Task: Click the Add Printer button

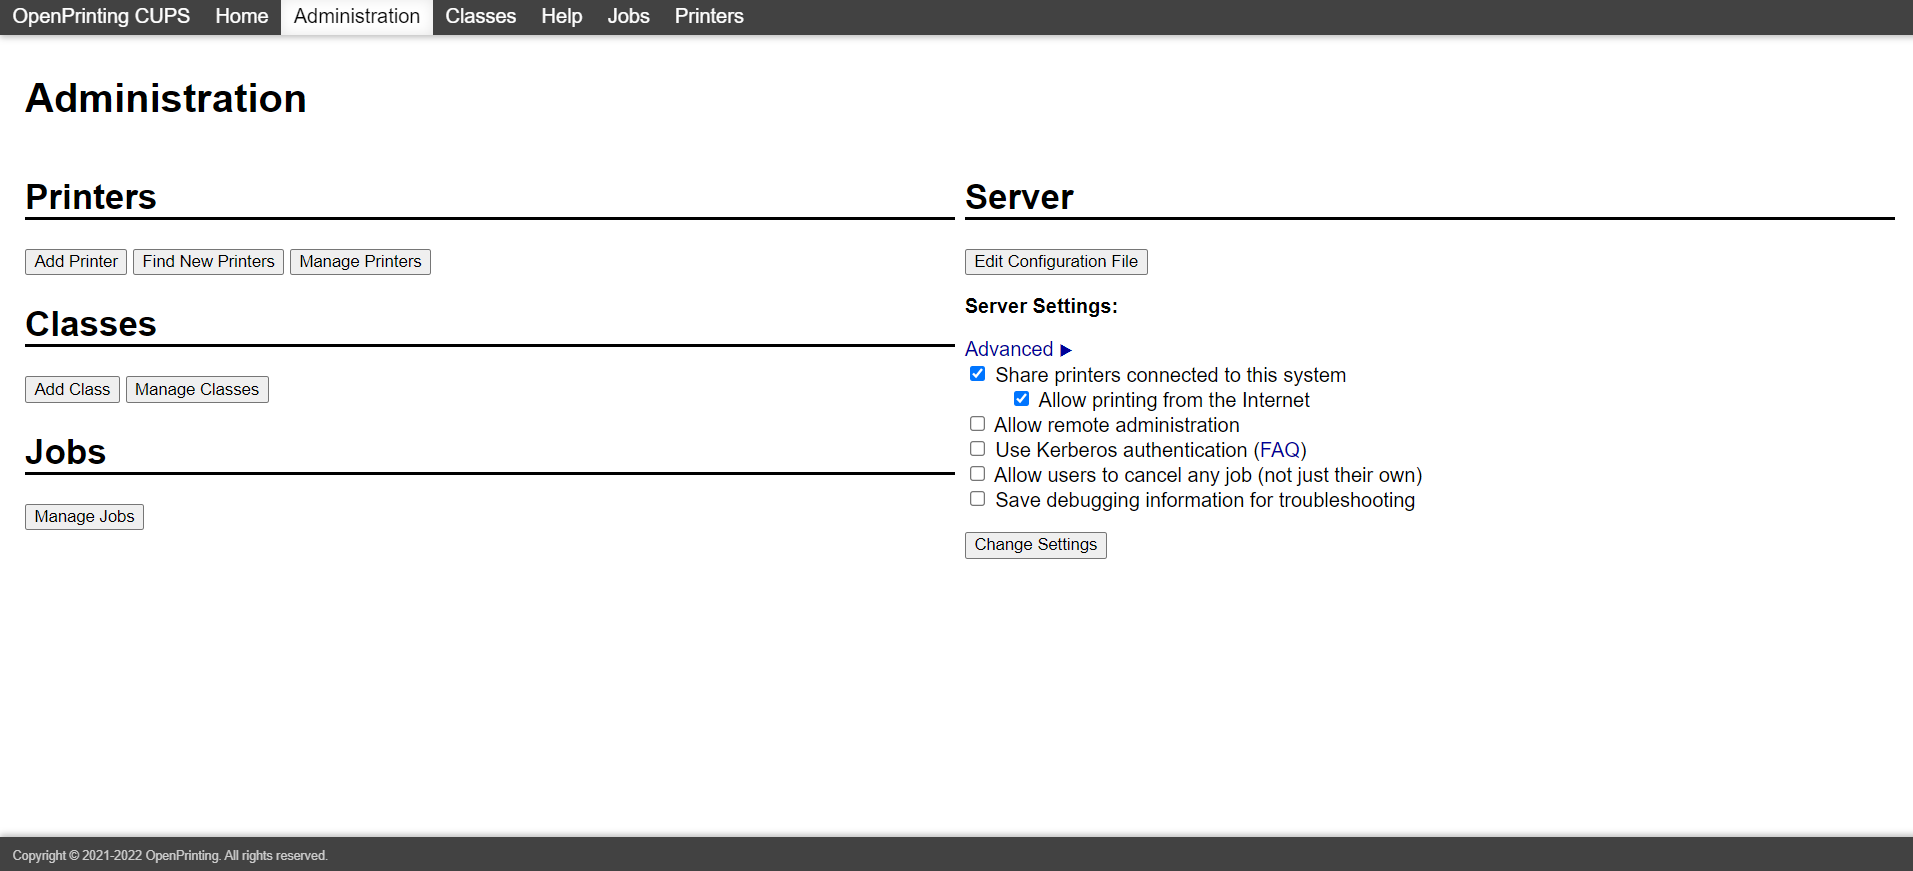Action: (x=76, y=261)
